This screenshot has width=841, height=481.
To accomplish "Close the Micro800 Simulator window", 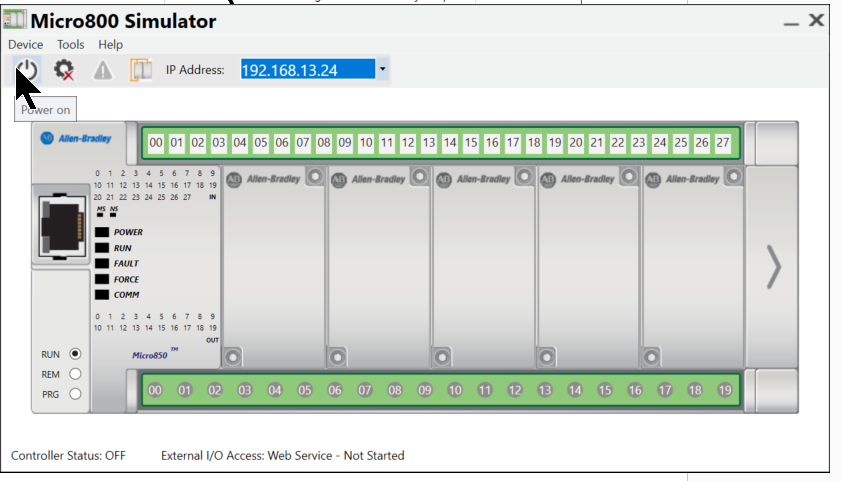I will [x=816, y=20].
